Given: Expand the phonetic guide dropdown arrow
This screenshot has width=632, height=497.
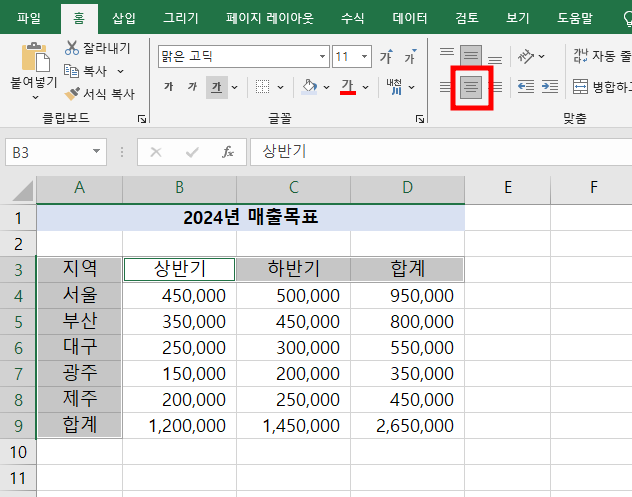Looking at the screenshot, I should [x=412, y=87].
